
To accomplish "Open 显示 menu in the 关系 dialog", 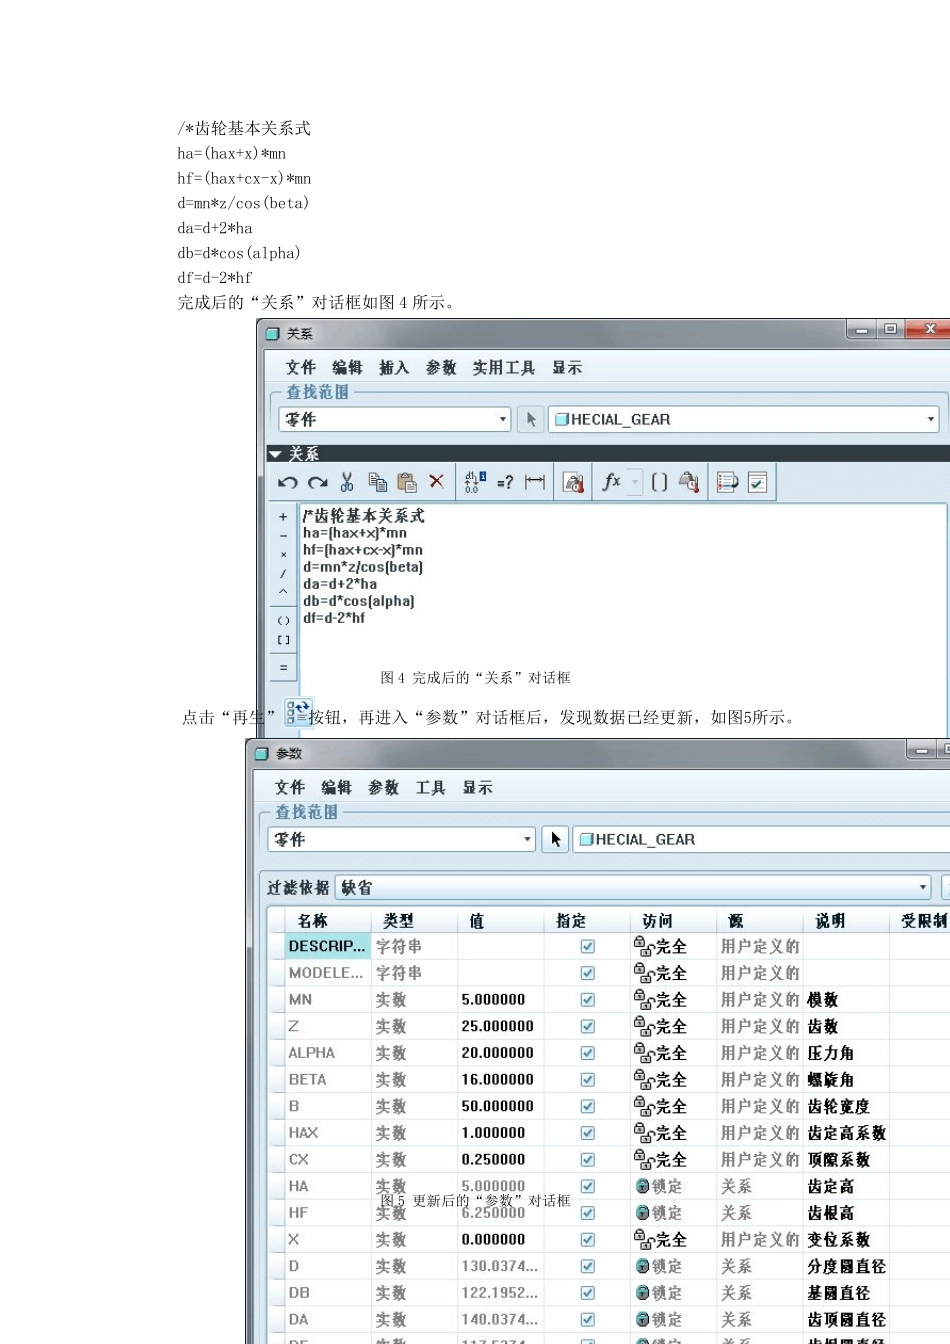I will (567, 368).
